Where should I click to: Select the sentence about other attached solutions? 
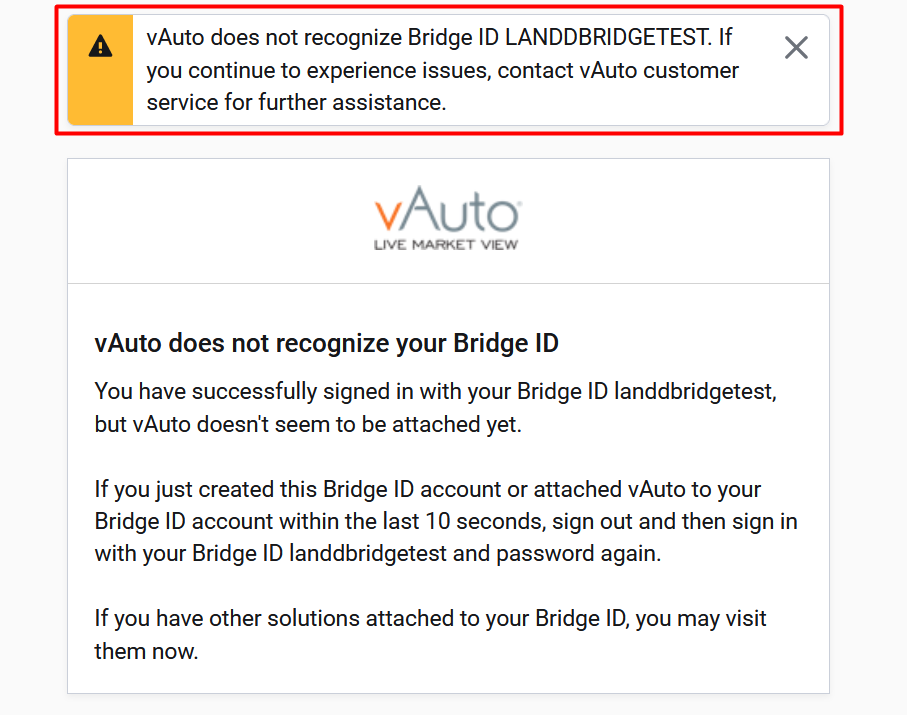tap(430, 634)
